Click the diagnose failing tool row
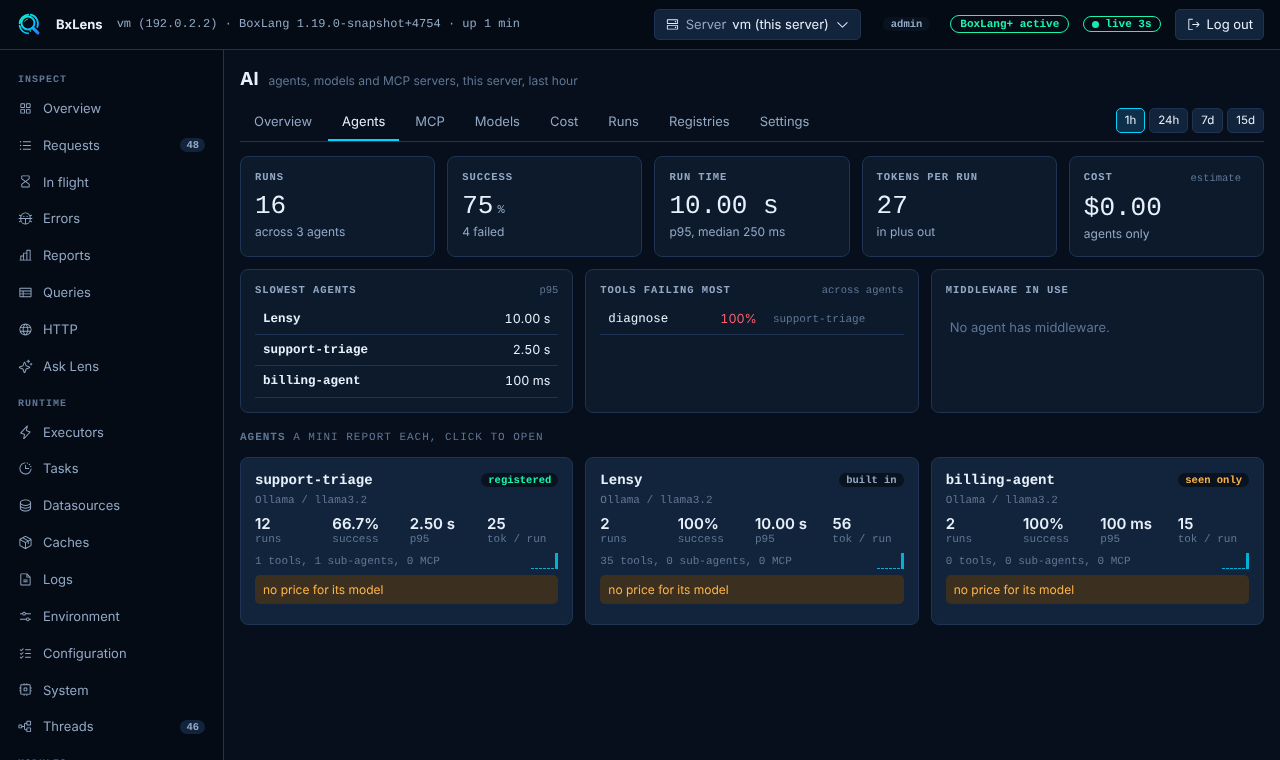Image resolution: width=1280 pixels, height=760 pixels. (752, 318)
